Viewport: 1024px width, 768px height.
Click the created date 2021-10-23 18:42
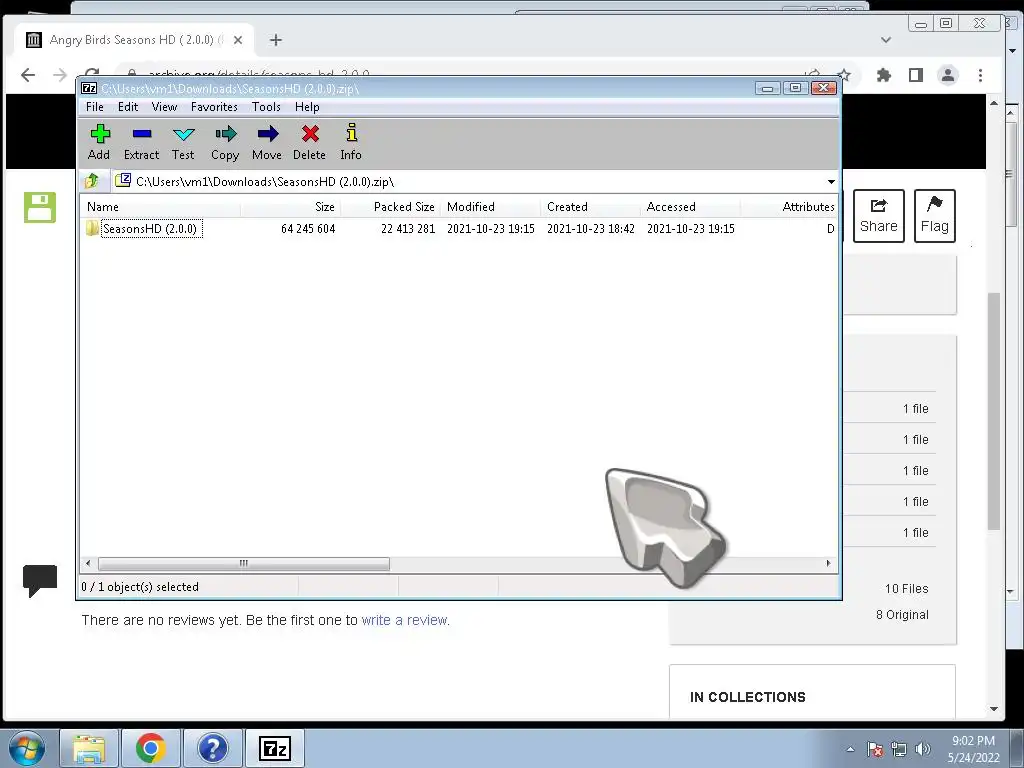coord(591,229)
